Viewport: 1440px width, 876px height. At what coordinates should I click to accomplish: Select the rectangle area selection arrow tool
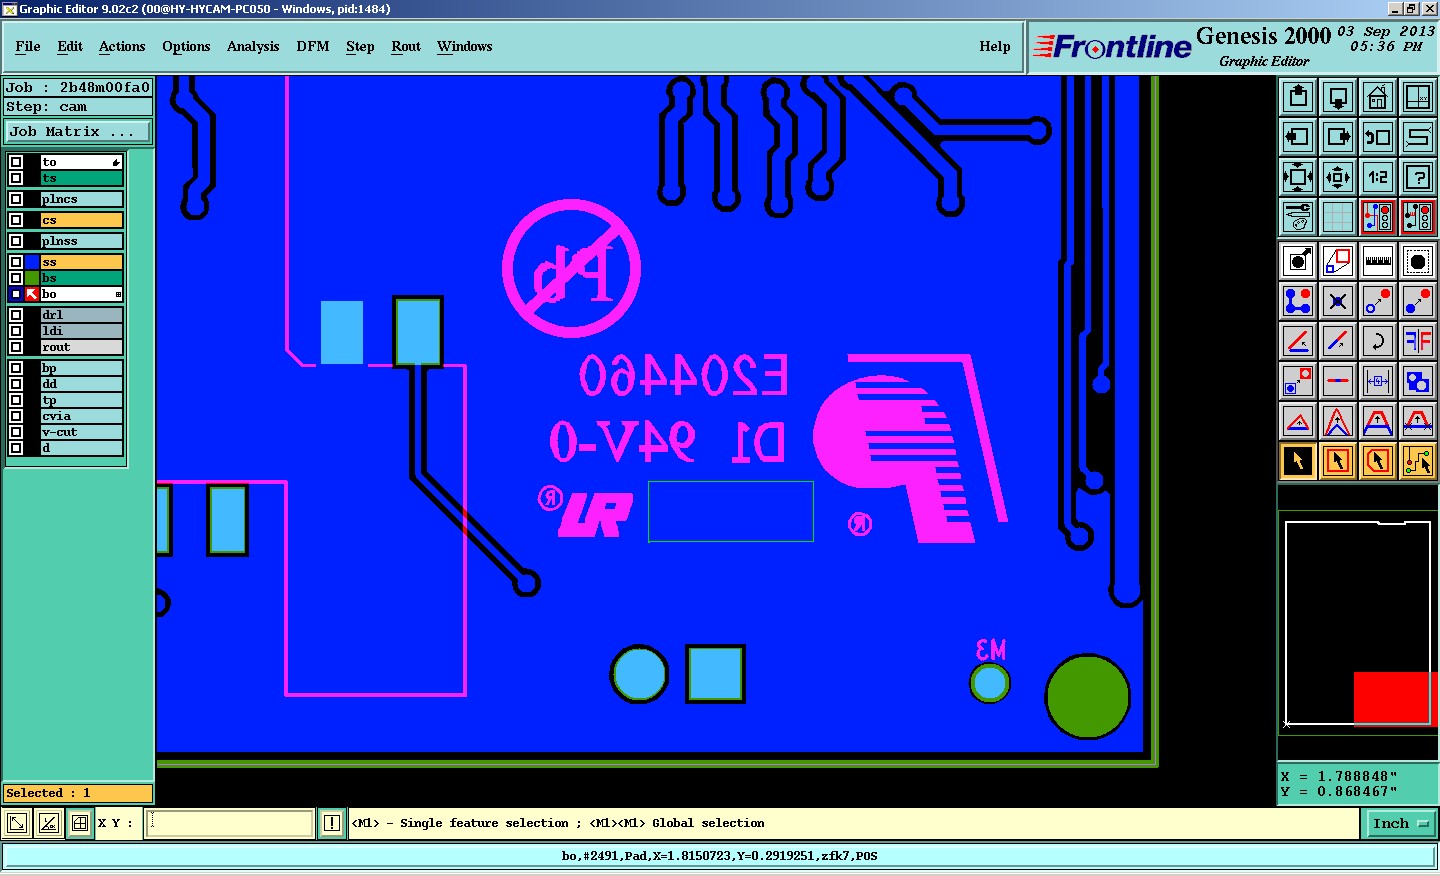point(1338,461)
